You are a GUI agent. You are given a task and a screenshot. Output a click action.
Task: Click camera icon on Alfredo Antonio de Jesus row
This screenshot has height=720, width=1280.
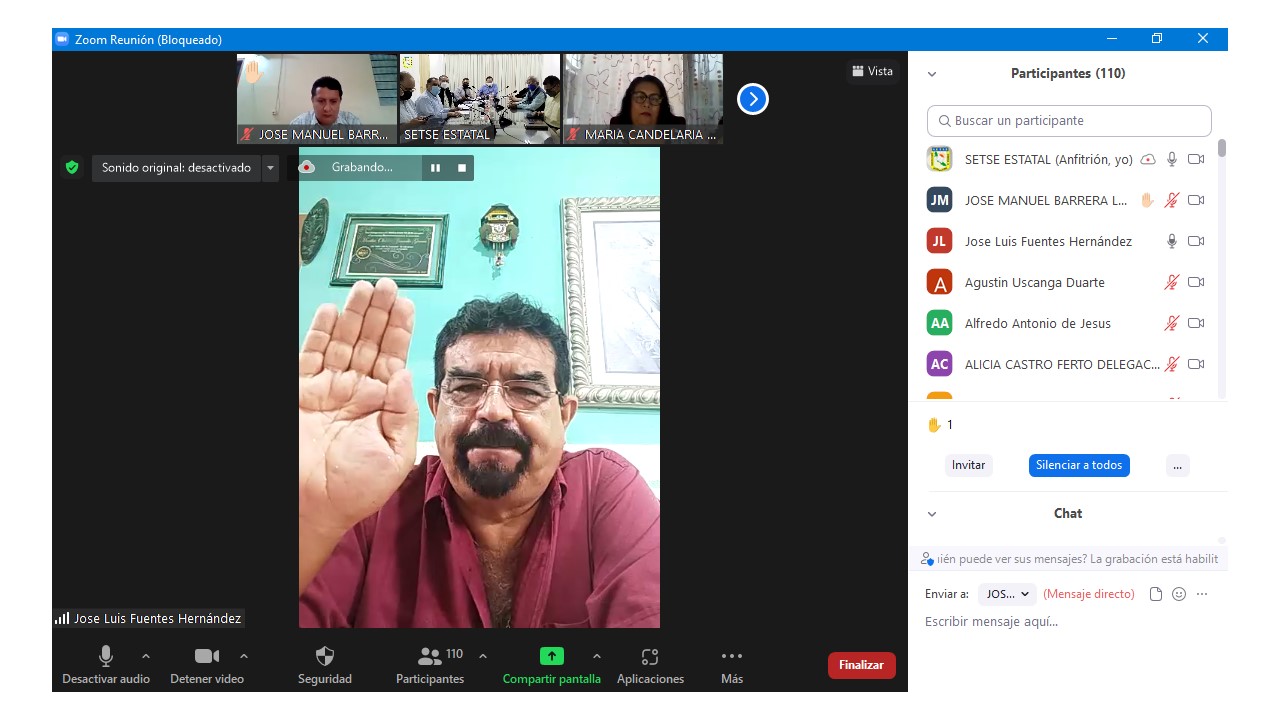point(1196,323)
